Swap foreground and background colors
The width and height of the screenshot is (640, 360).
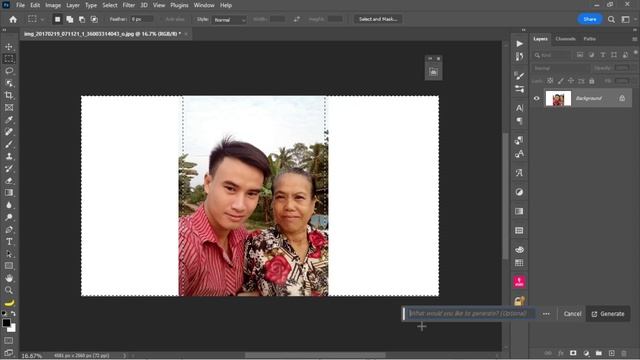coord(13,313)
